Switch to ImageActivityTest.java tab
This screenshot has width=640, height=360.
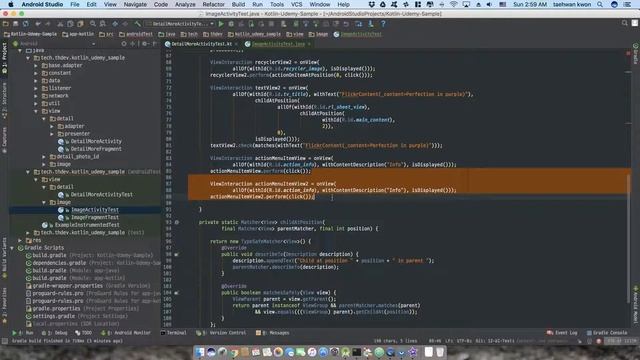pyautogui.click(x=278, y=44)
